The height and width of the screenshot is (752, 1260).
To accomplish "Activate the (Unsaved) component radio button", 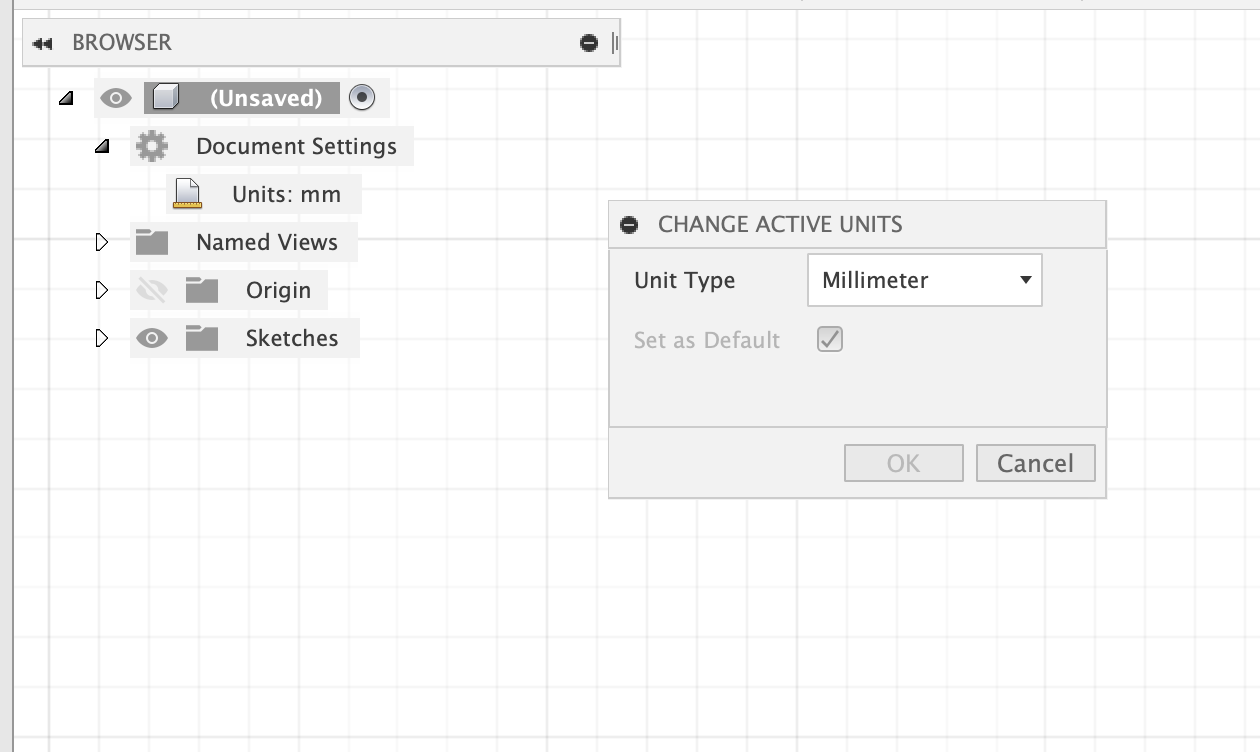I will click(362, 98).
